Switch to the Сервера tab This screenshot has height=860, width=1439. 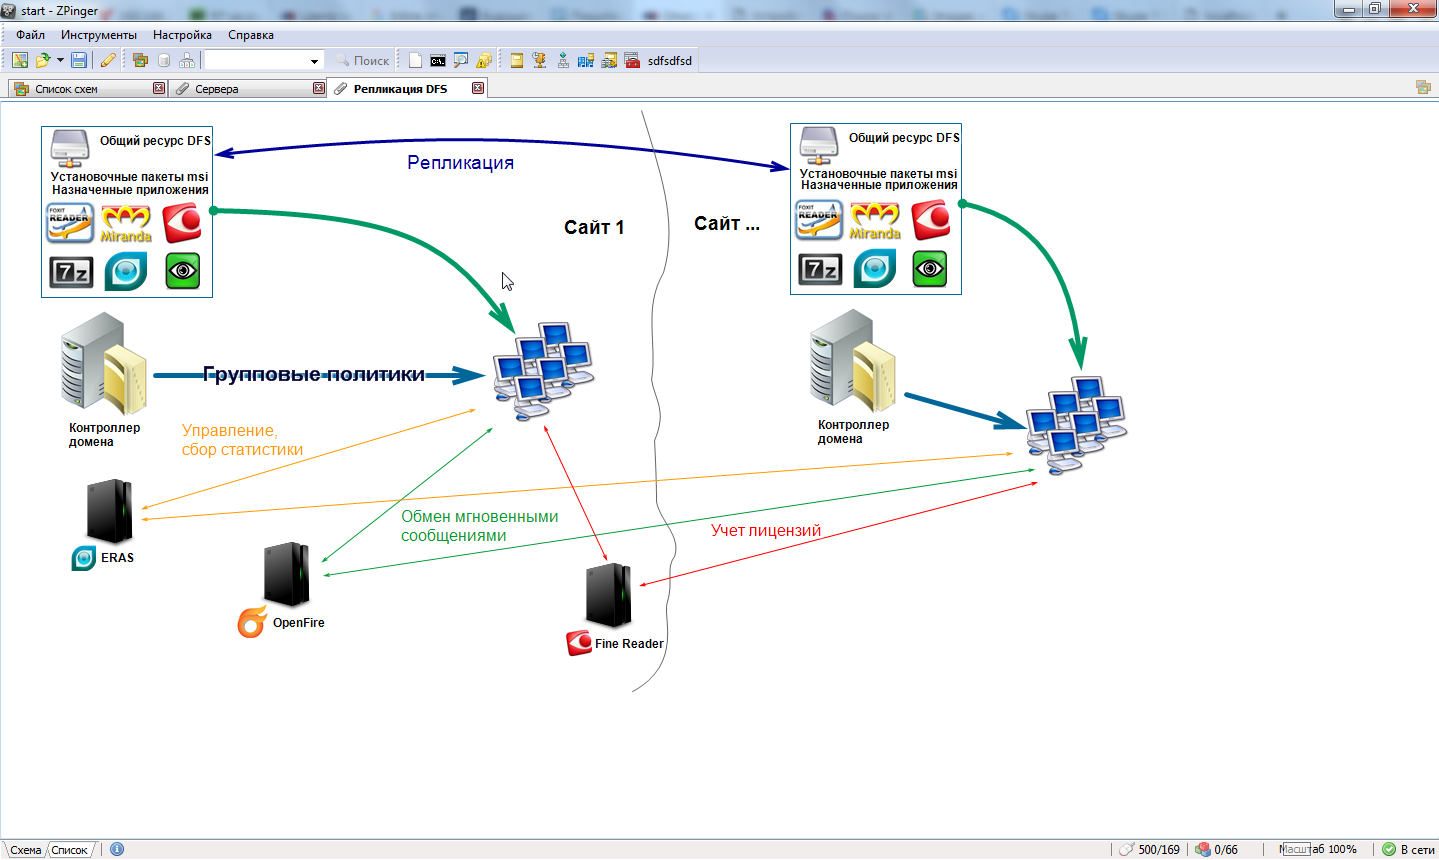[x=217, y=89]
